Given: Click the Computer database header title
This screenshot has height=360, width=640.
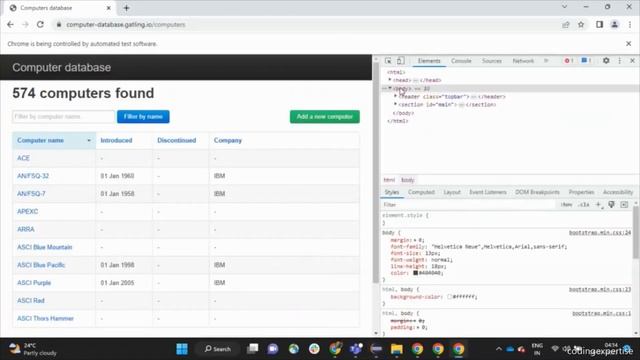Looking at the screenshot, I should click(x=61, y=67).
